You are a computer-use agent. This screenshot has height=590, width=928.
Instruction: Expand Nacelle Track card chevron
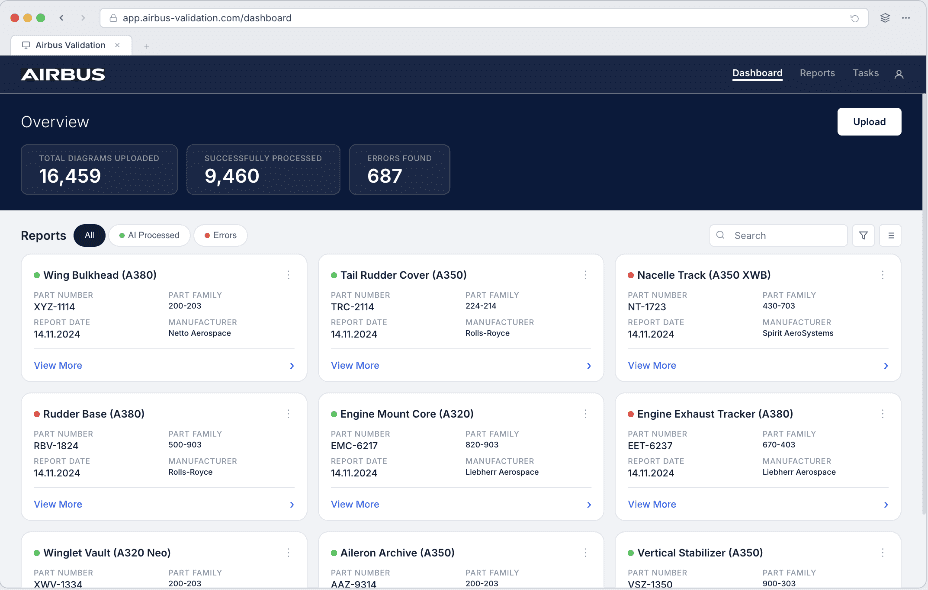[886, 366]
